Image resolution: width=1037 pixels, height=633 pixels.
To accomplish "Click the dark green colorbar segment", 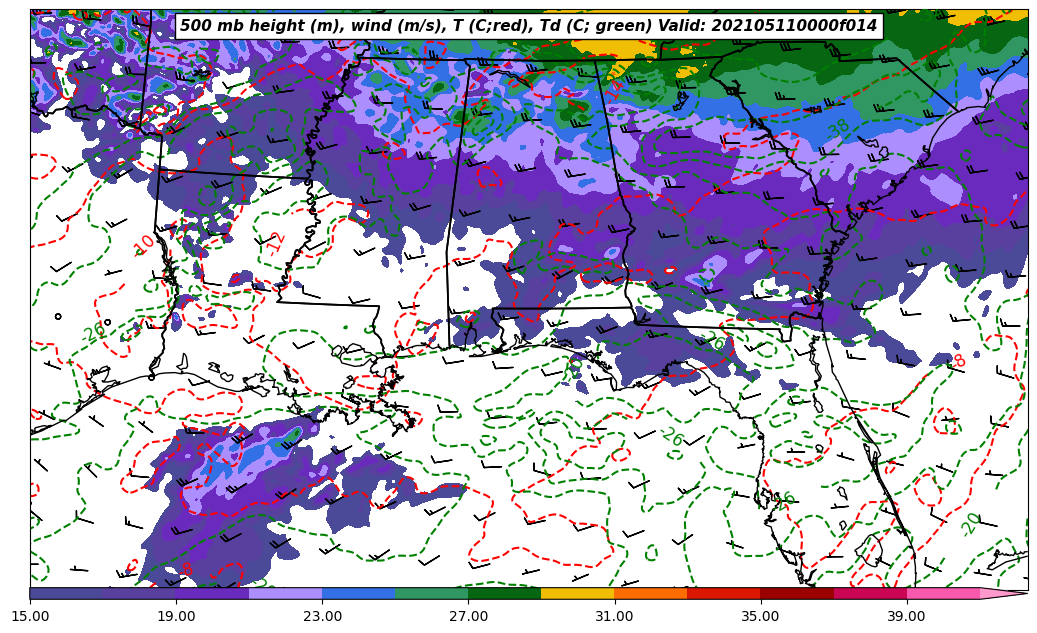I will [x=504, y=593].
